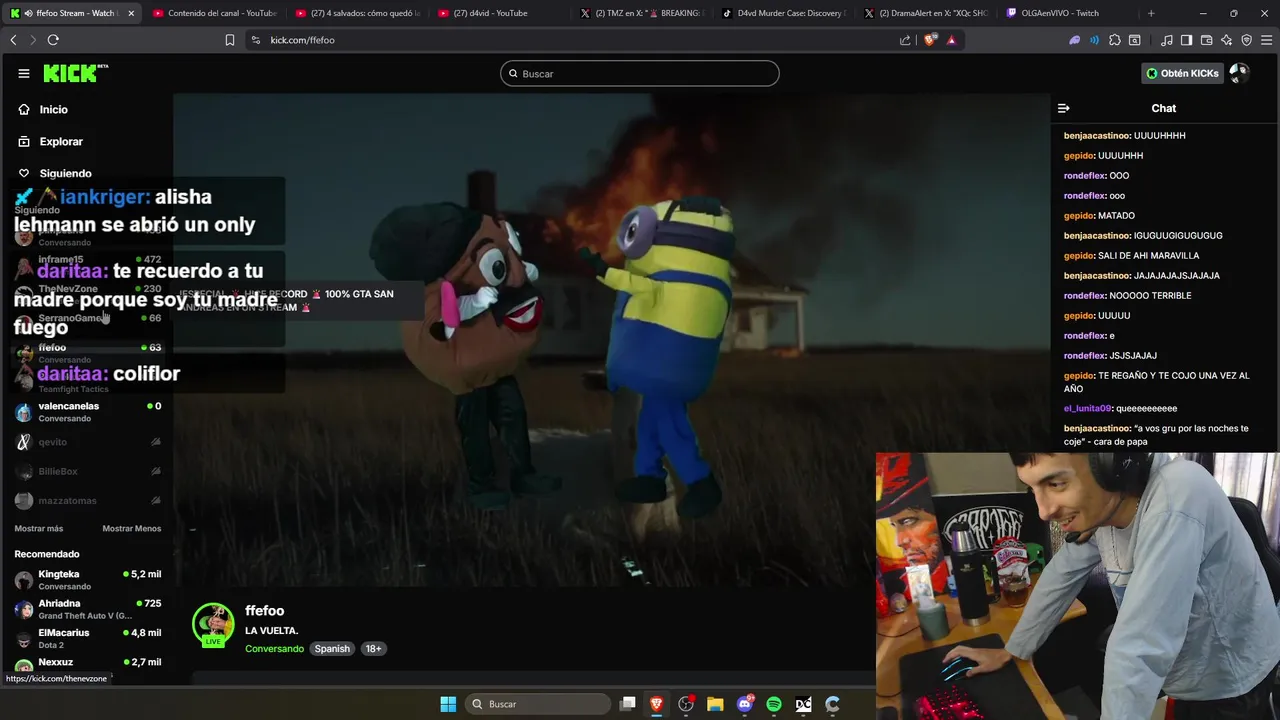Click Mostrar más in the sidebar
1280x720 pixels.
tap(39, 528)
